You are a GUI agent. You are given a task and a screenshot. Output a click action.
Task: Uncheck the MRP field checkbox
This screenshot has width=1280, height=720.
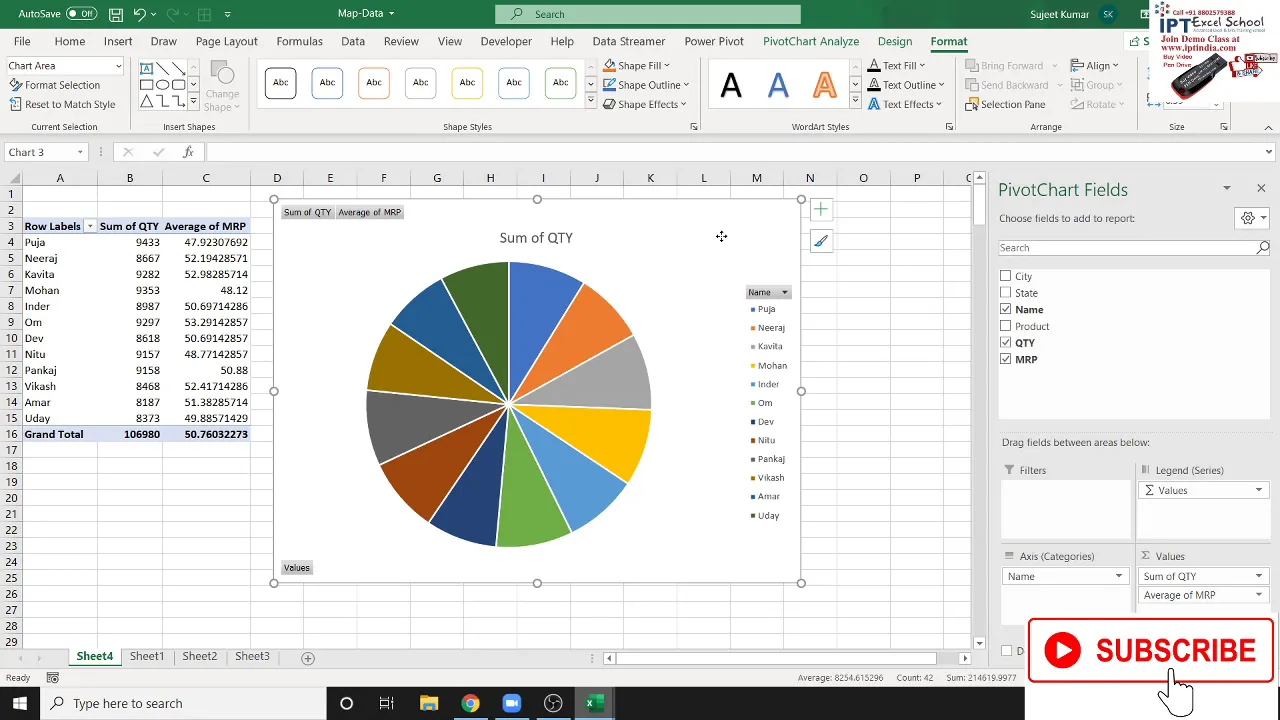pyautogui.click(x=1006, y=359)
